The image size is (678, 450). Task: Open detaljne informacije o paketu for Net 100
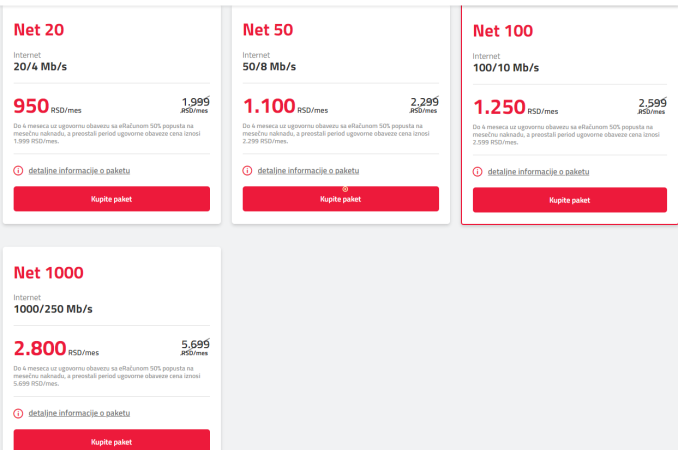[538, 172]
